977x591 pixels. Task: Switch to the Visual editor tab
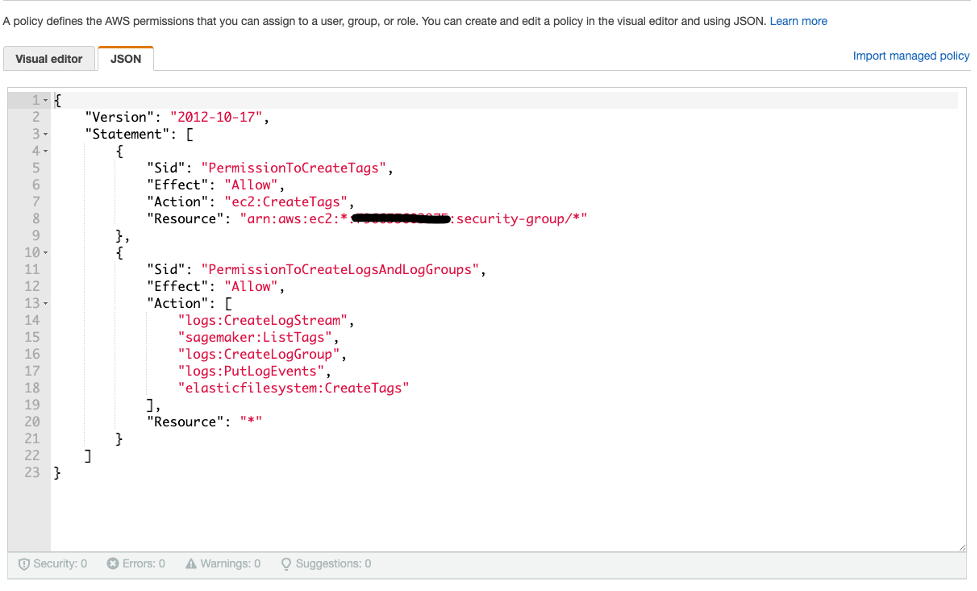coord(48,58)
